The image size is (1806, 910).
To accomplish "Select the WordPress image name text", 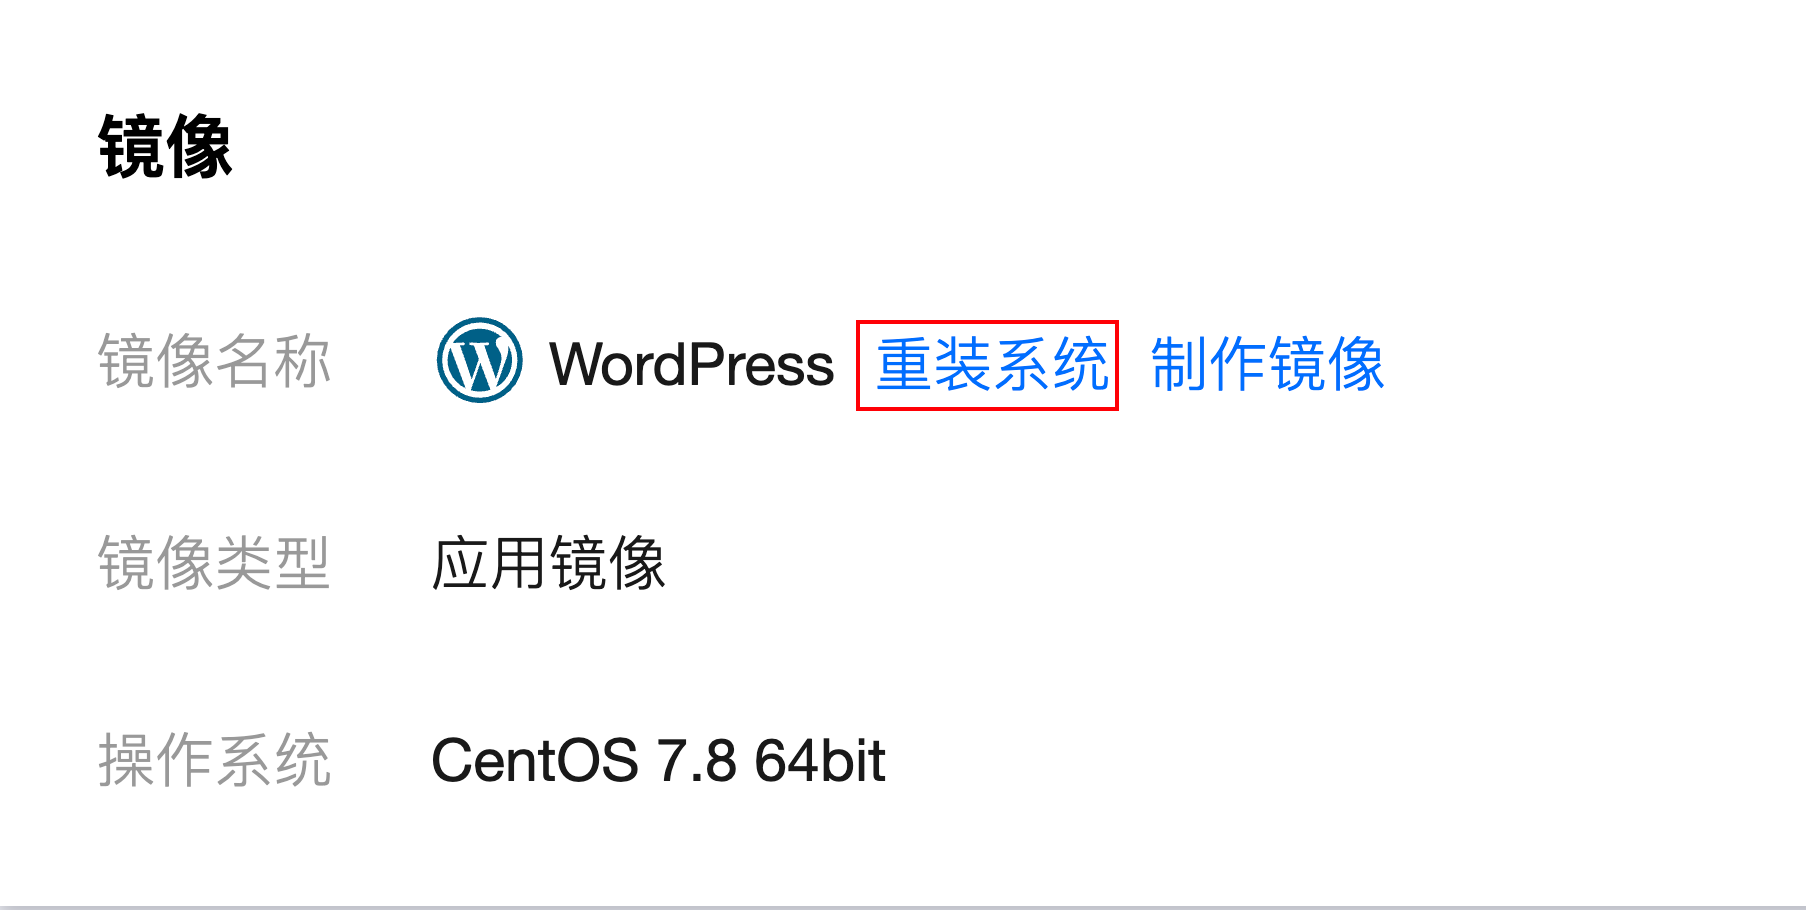I will point(691,364).
